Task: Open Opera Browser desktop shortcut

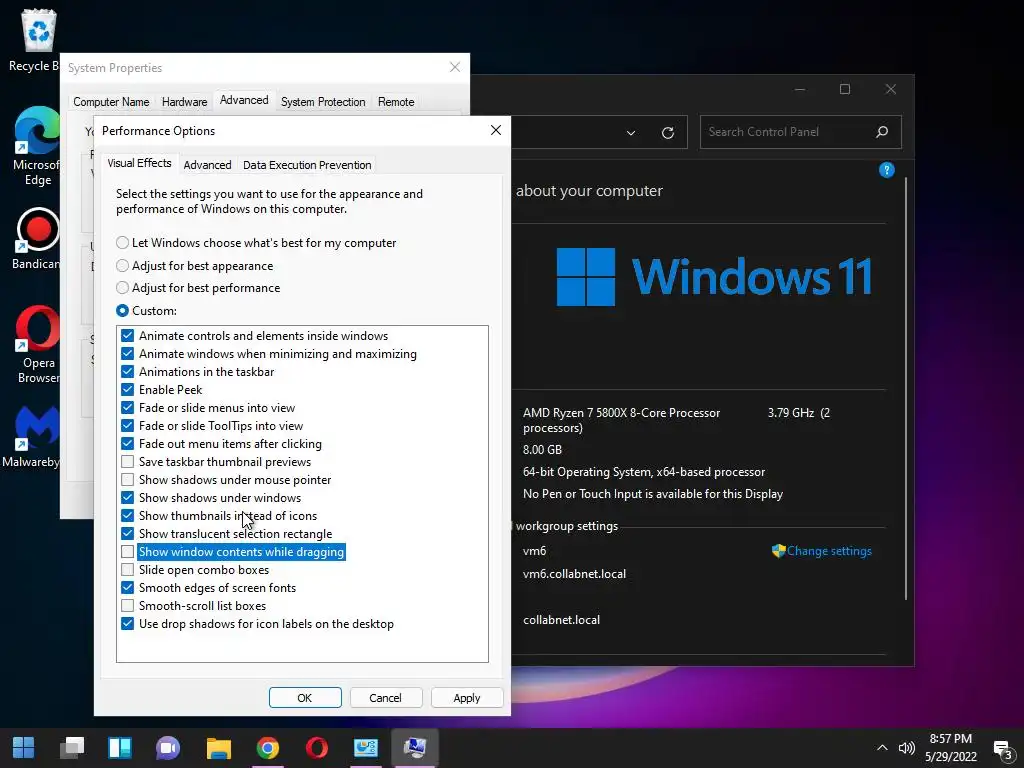Action: pyautogui.click(x=38, y=345)
